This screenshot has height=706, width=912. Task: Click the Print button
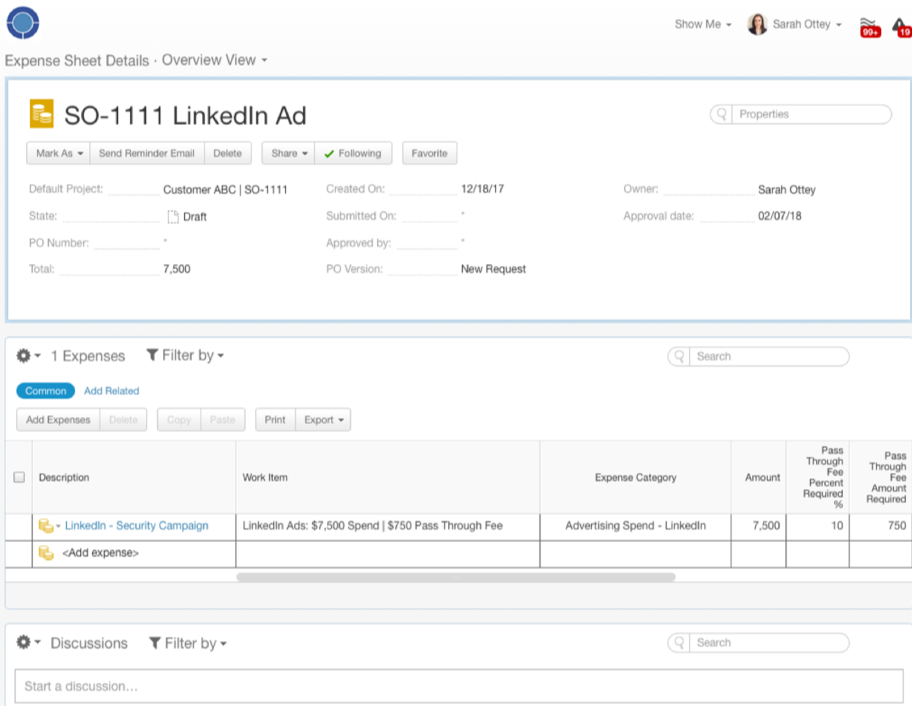pos(275,420)
